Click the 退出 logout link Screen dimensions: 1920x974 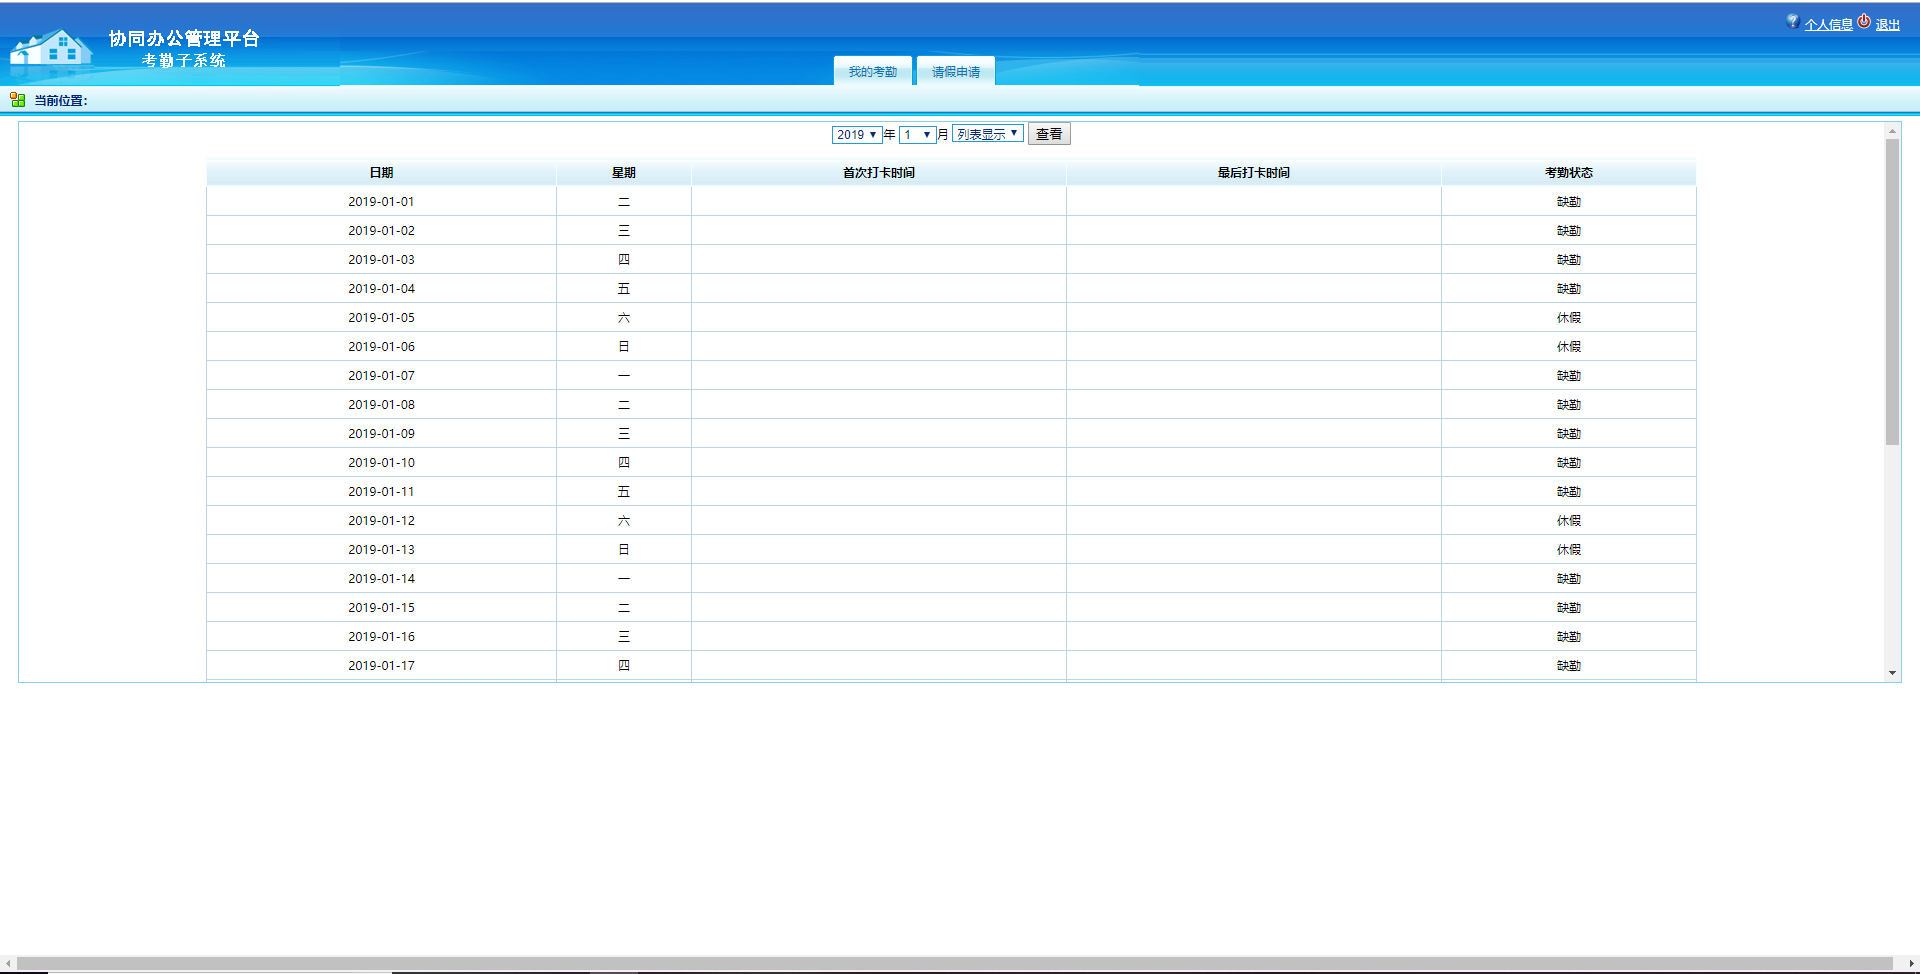click(x=1888, y=25)
